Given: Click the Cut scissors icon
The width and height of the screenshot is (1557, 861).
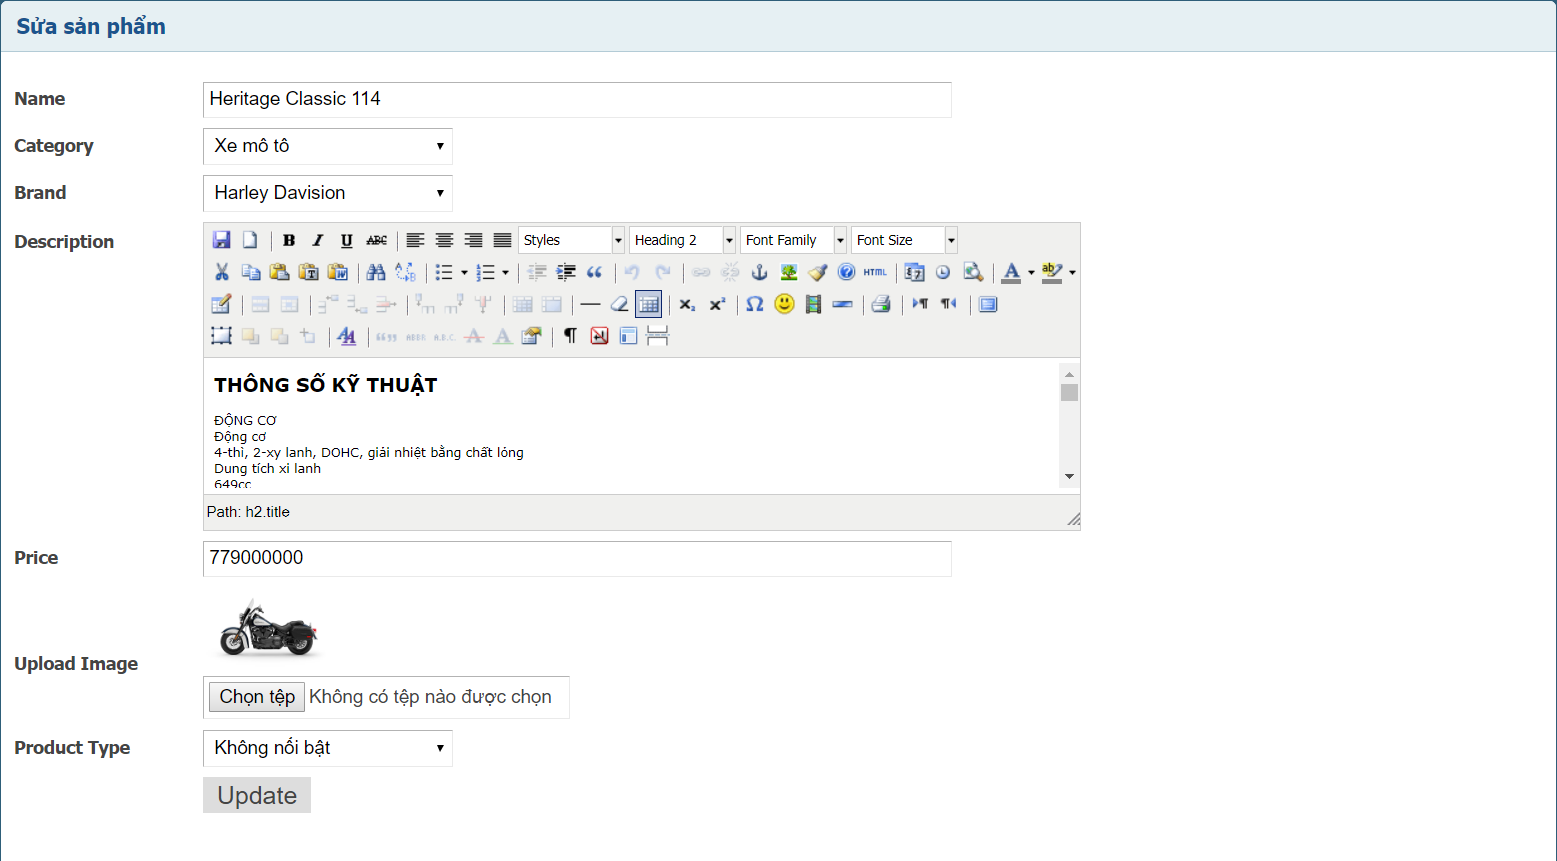Looking at the screenshot, I should click(222, 272).
